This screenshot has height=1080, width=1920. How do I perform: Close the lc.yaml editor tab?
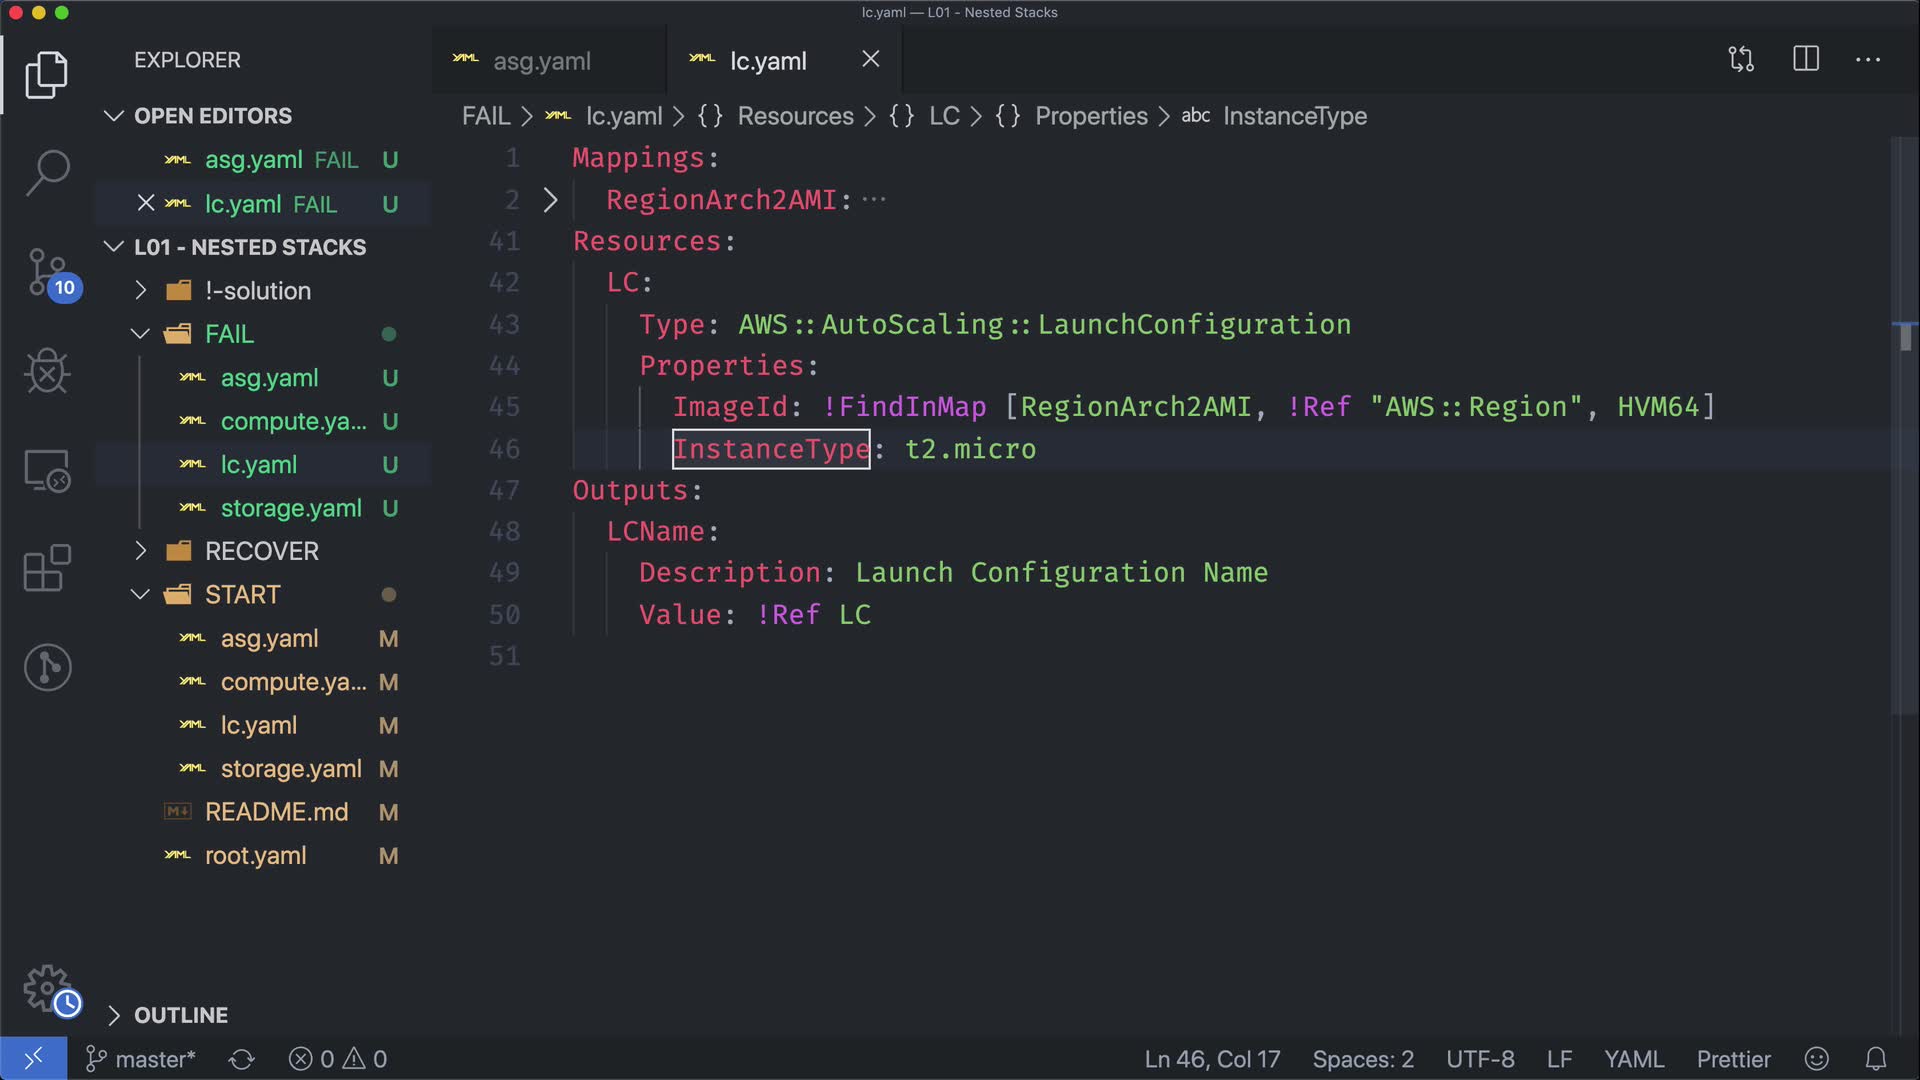click(x=871, y=59)
